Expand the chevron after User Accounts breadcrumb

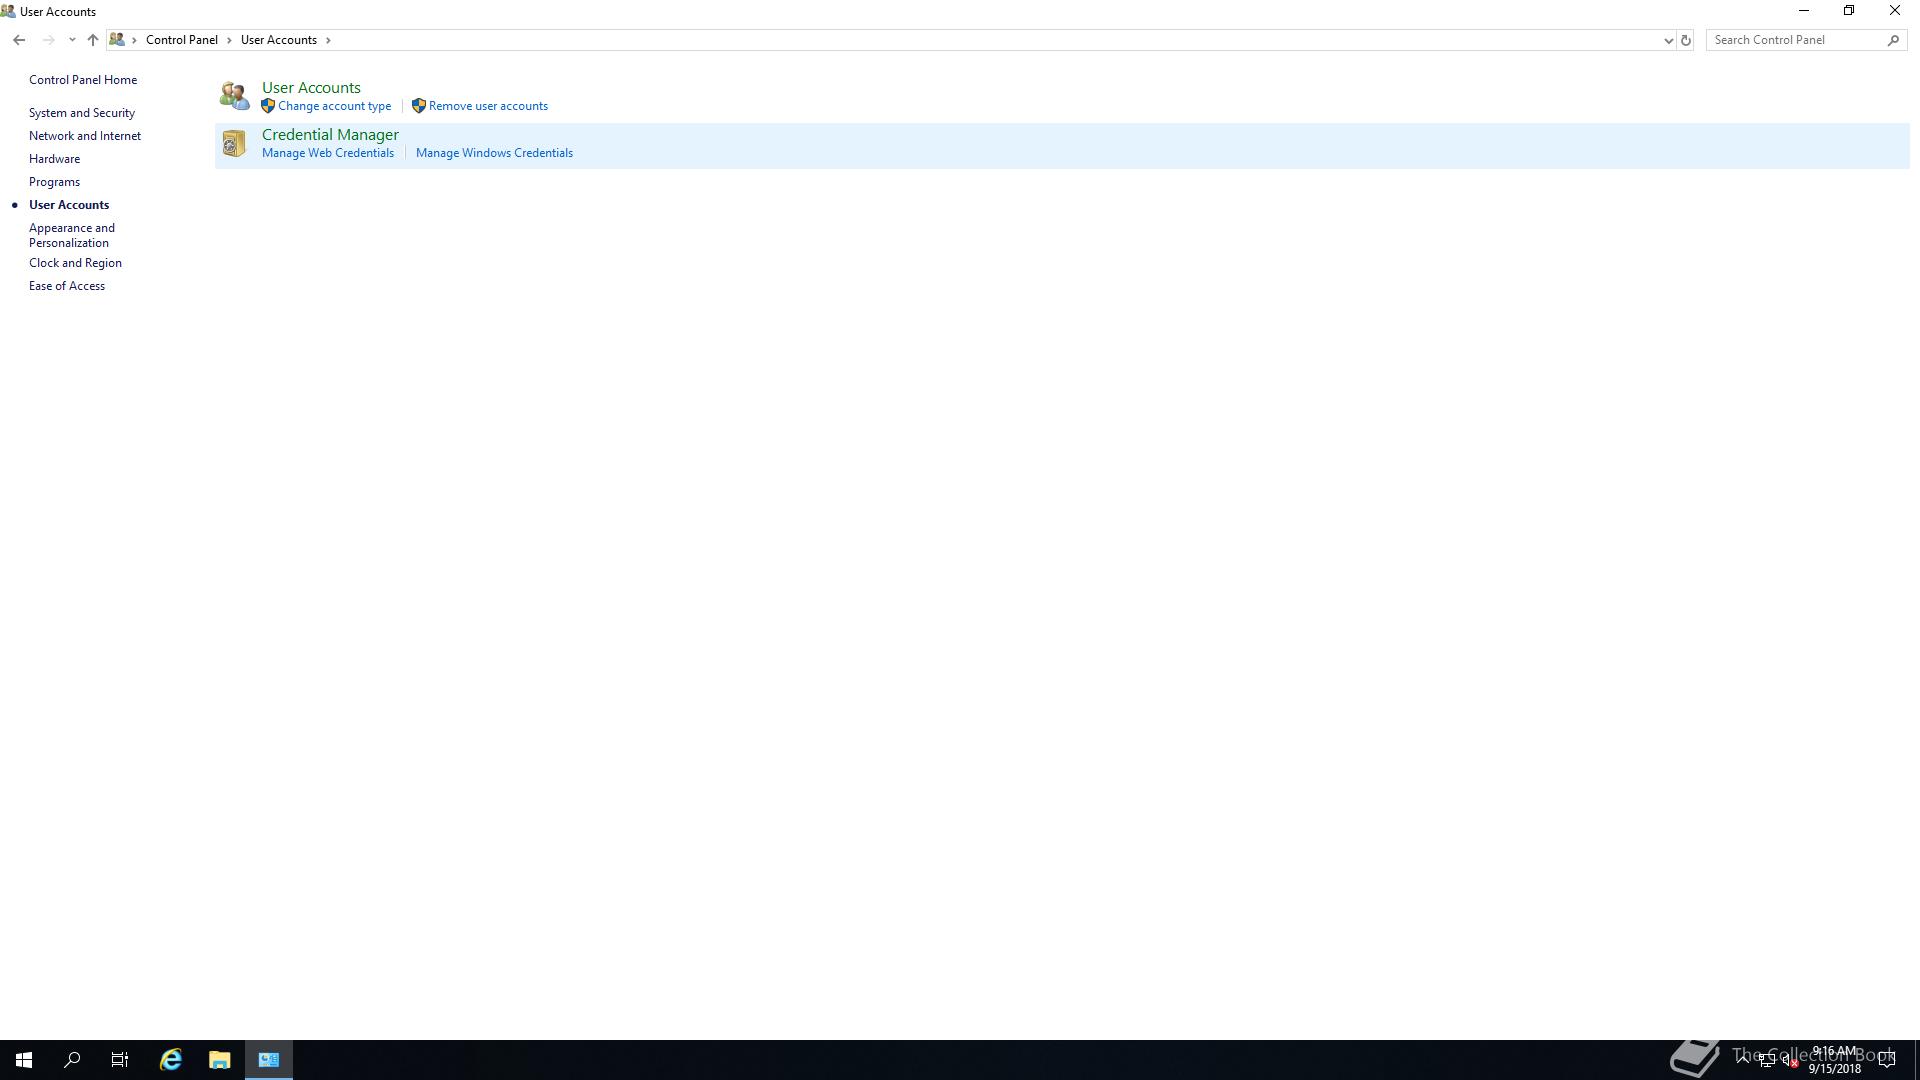[x=328, y=40]
